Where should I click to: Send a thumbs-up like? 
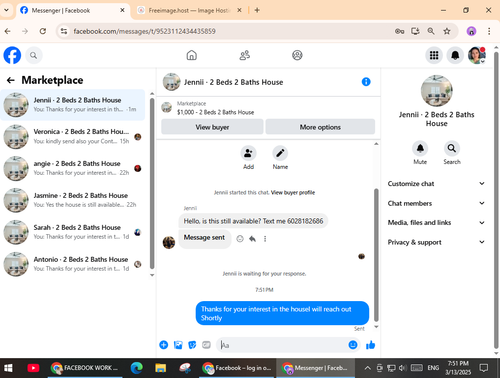tap(370, 345)
